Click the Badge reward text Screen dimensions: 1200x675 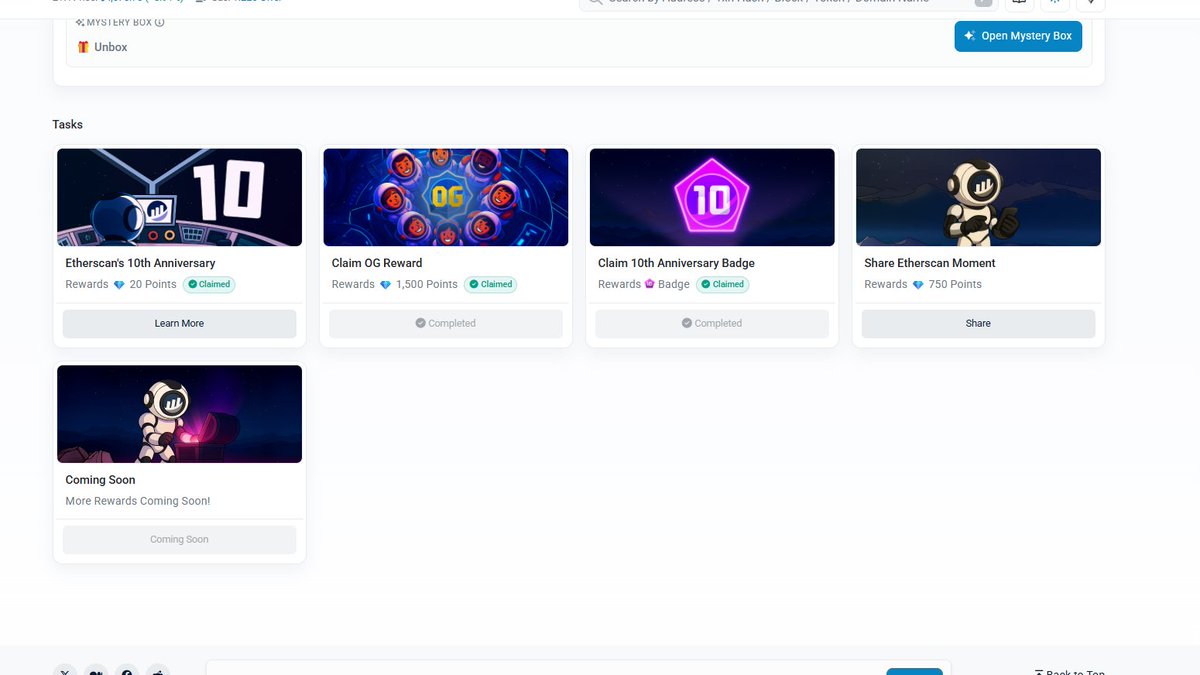click(674, 284)
